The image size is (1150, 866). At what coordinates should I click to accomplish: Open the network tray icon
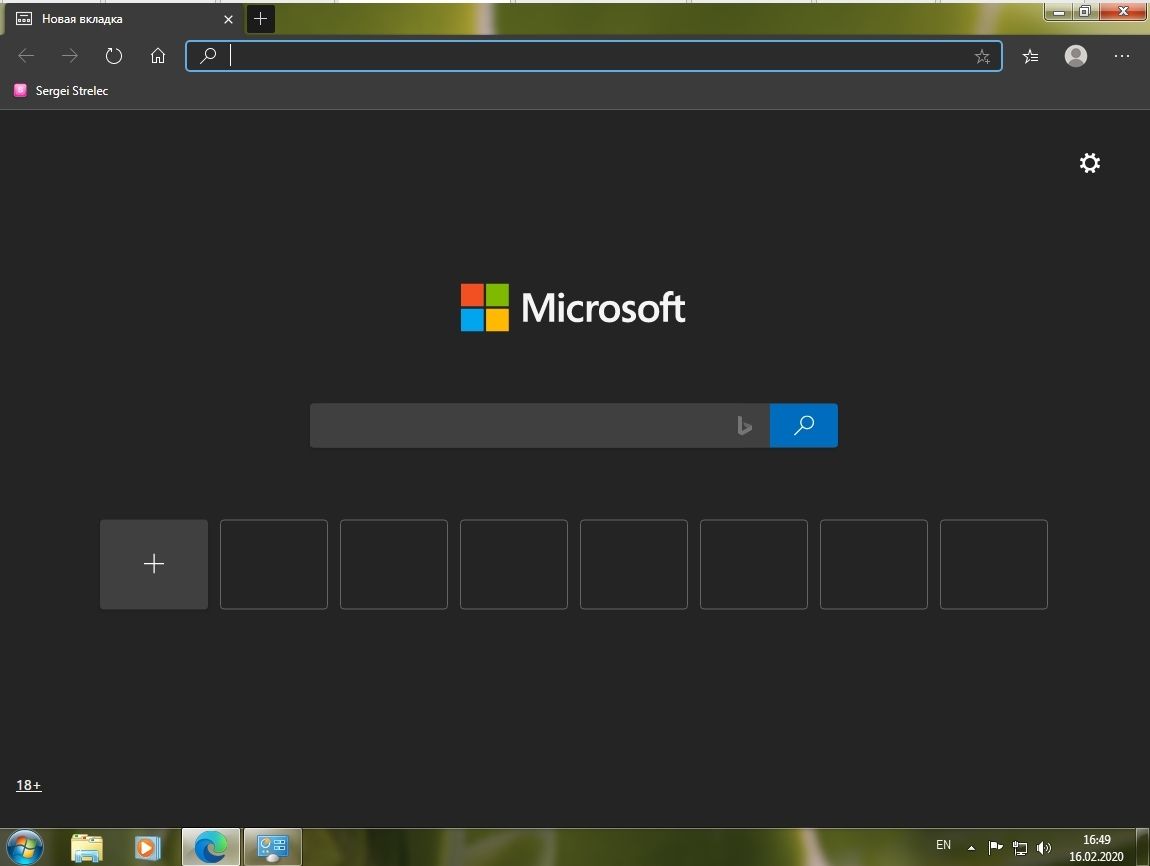(1019, 848)
